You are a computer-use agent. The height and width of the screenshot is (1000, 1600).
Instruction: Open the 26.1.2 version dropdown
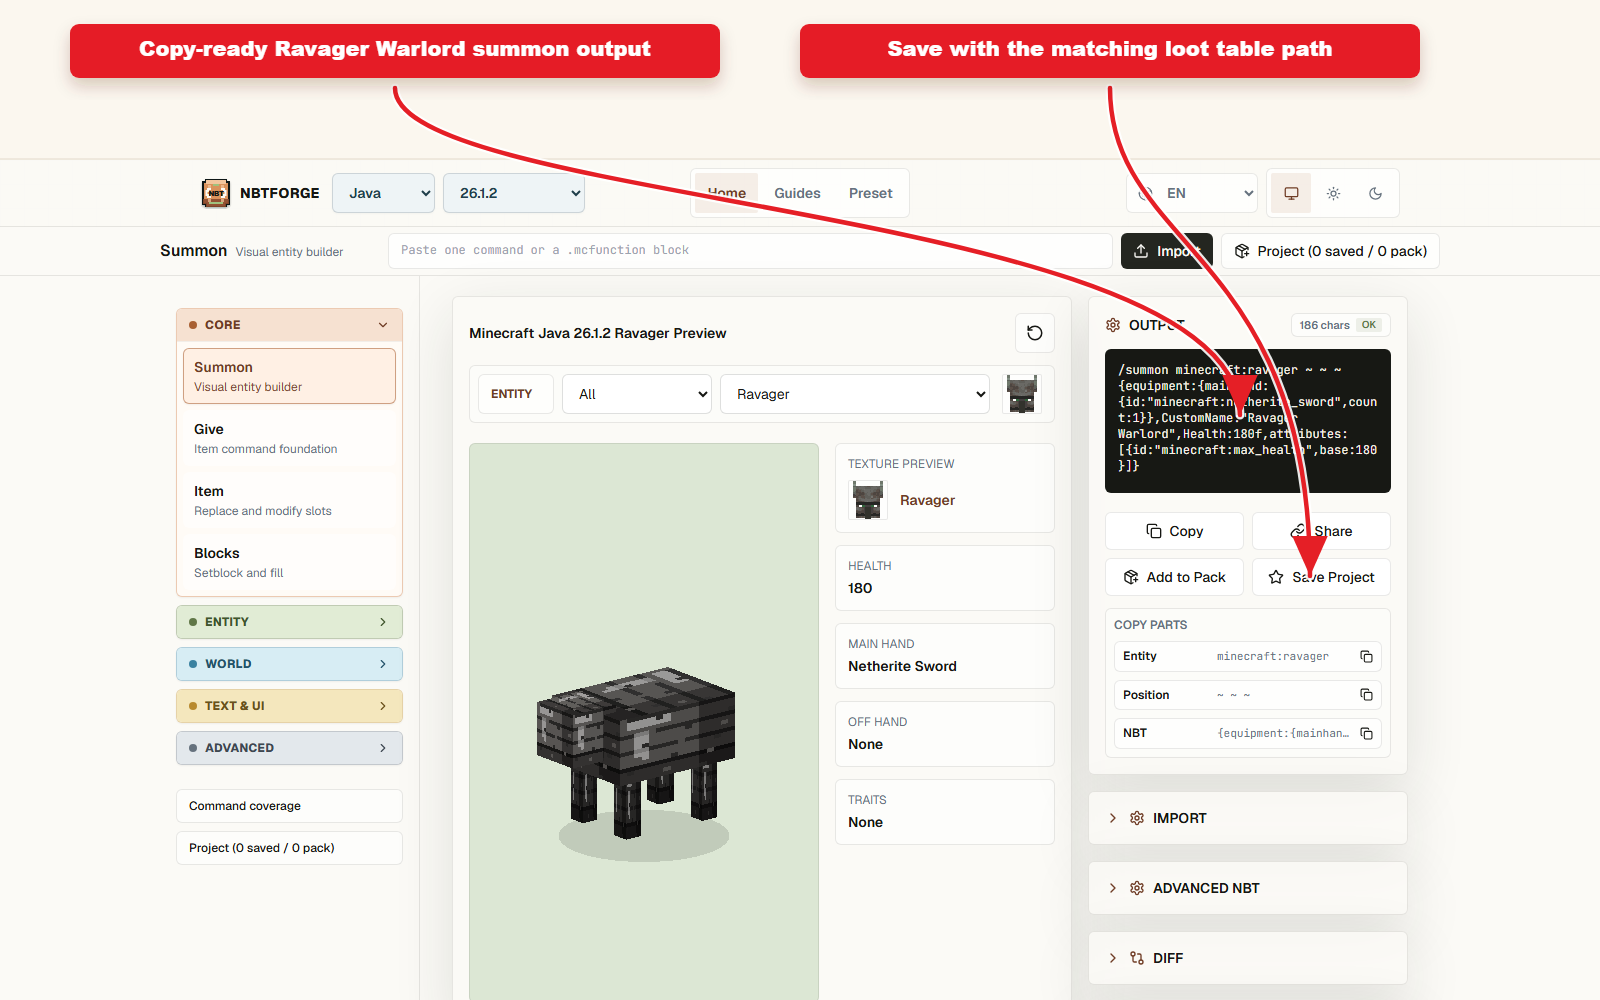click(514, 193)
